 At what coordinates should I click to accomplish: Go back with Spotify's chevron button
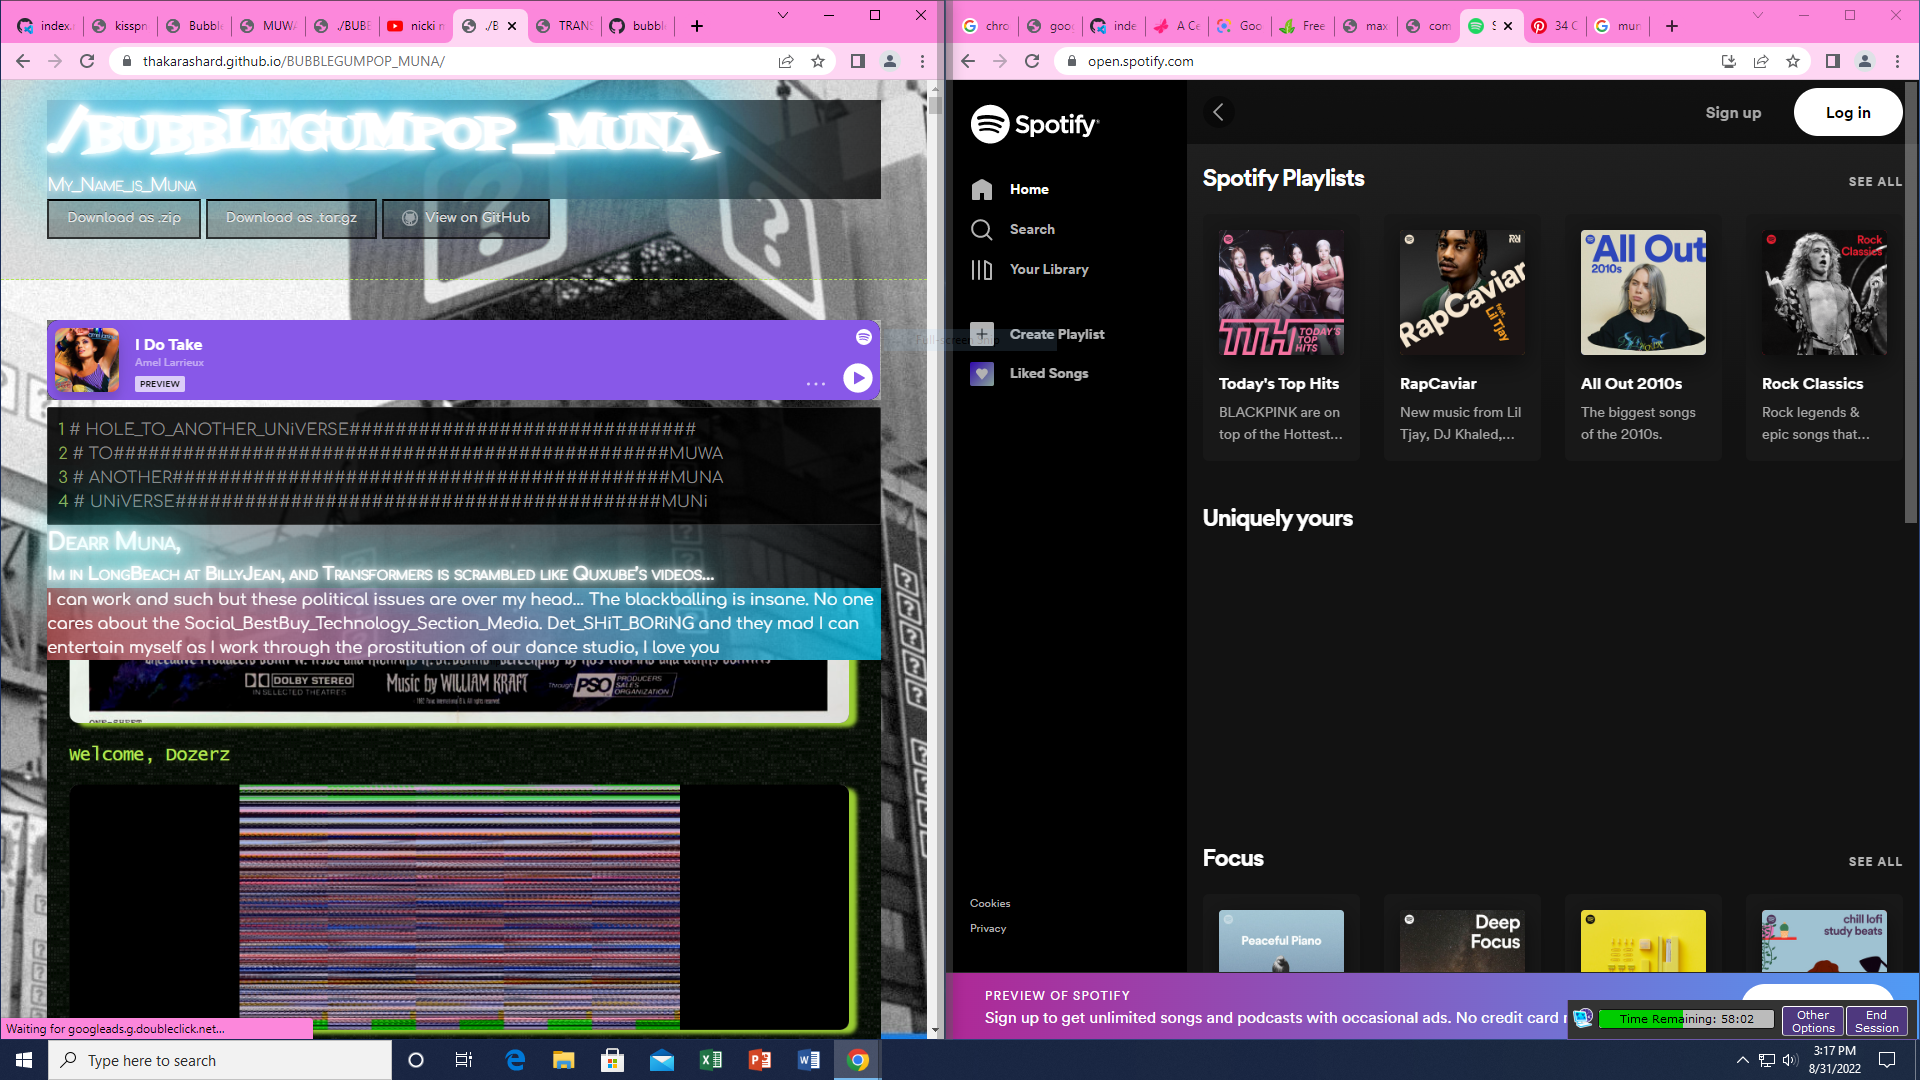tap(1217, 112)
